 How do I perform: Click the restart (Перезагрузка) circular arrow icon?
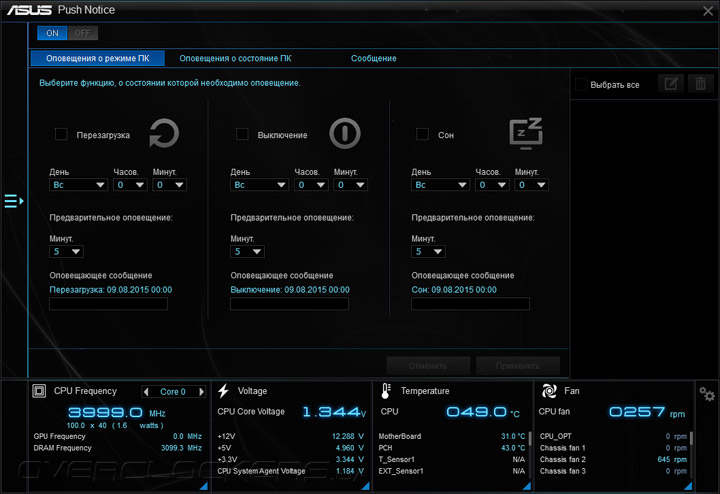164,133
